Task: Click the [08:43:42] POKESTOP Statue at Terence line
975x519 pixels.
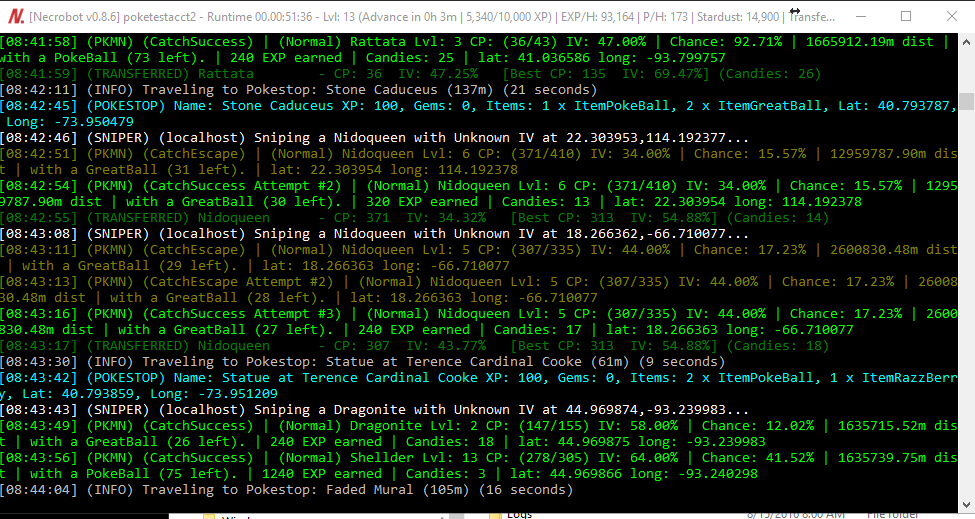Action: [478, 386]
